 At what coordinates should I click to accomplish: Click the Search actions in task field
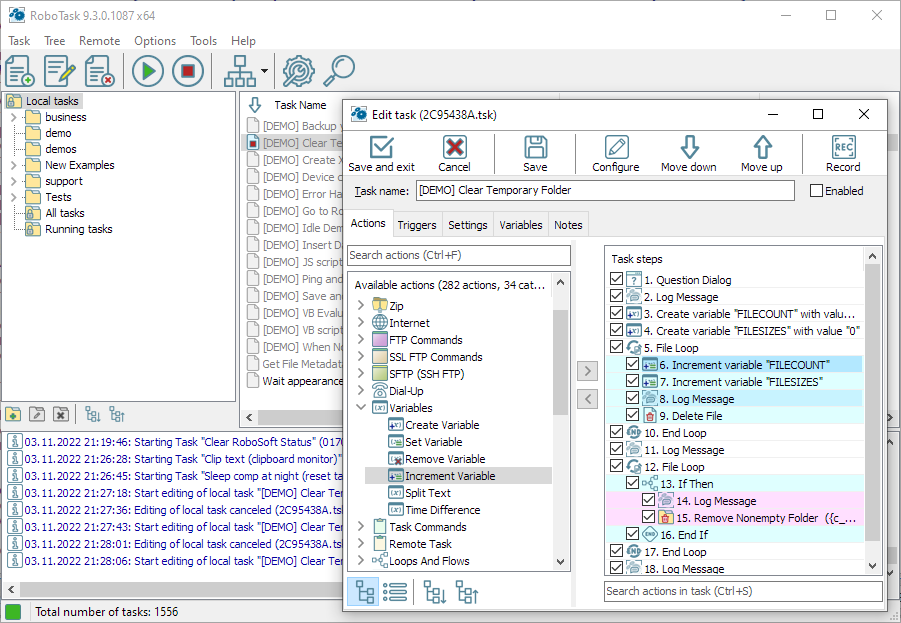[x=743, y=592]
